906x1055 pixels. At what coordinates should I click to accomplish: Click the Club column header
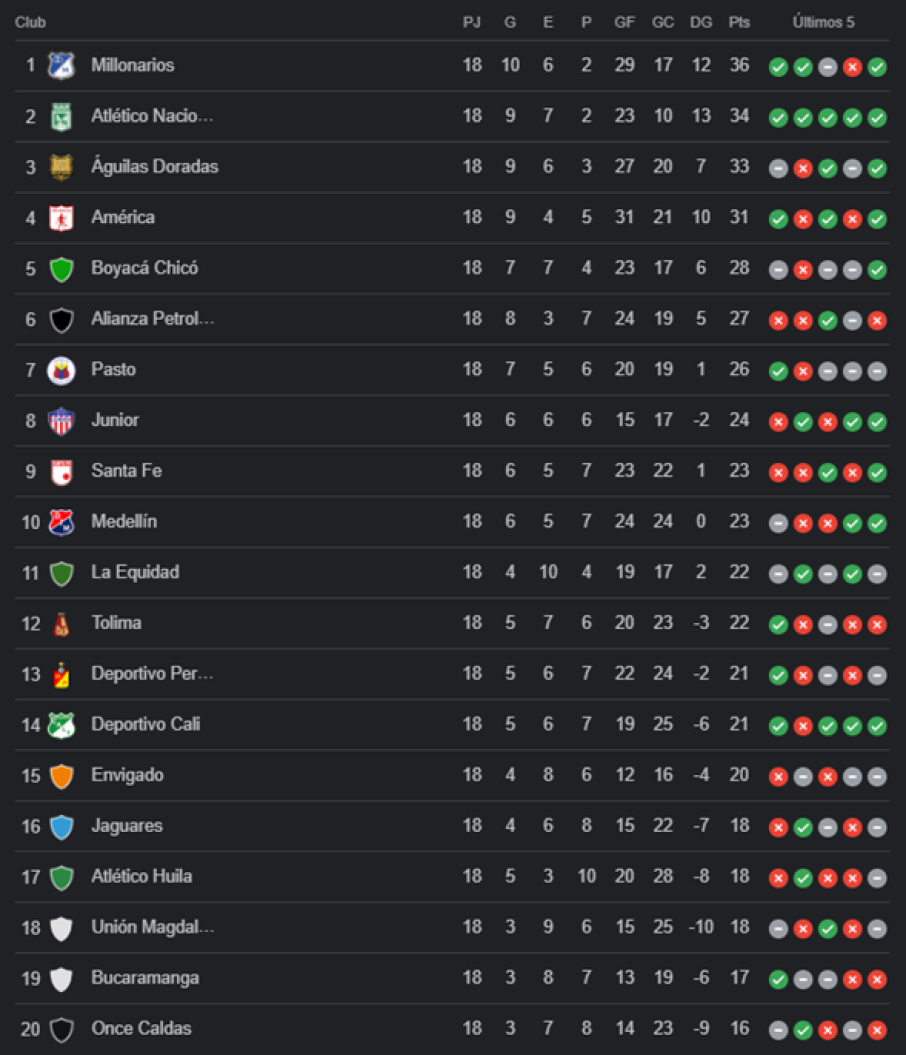coord(30,22)
